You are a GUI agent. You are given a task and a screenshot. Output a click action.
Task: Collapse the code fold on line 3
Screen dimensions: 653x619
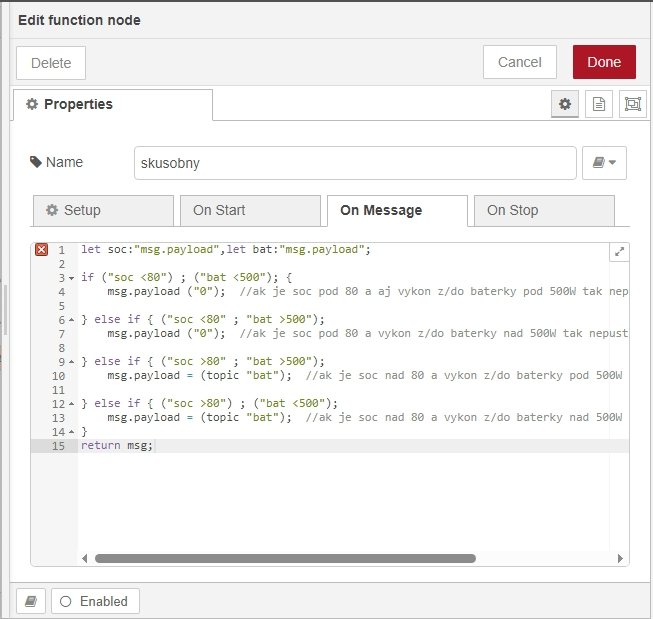click(72, 278)
